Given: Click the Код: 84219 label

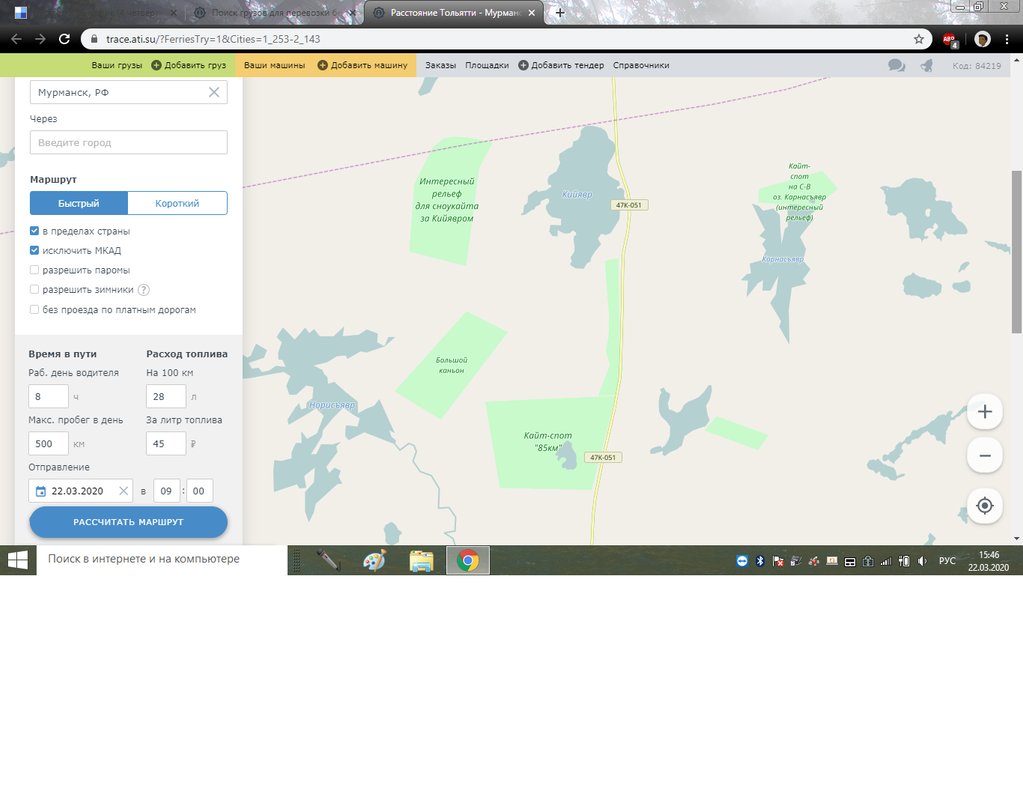Looking at the screenshot, I should pos(976,66).
